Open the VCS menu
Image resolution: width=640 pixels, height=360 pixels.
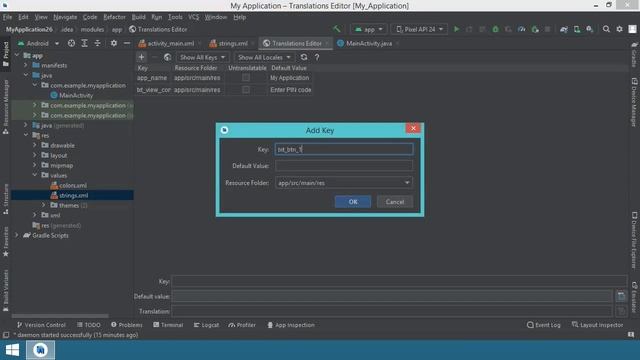(193, 17)
